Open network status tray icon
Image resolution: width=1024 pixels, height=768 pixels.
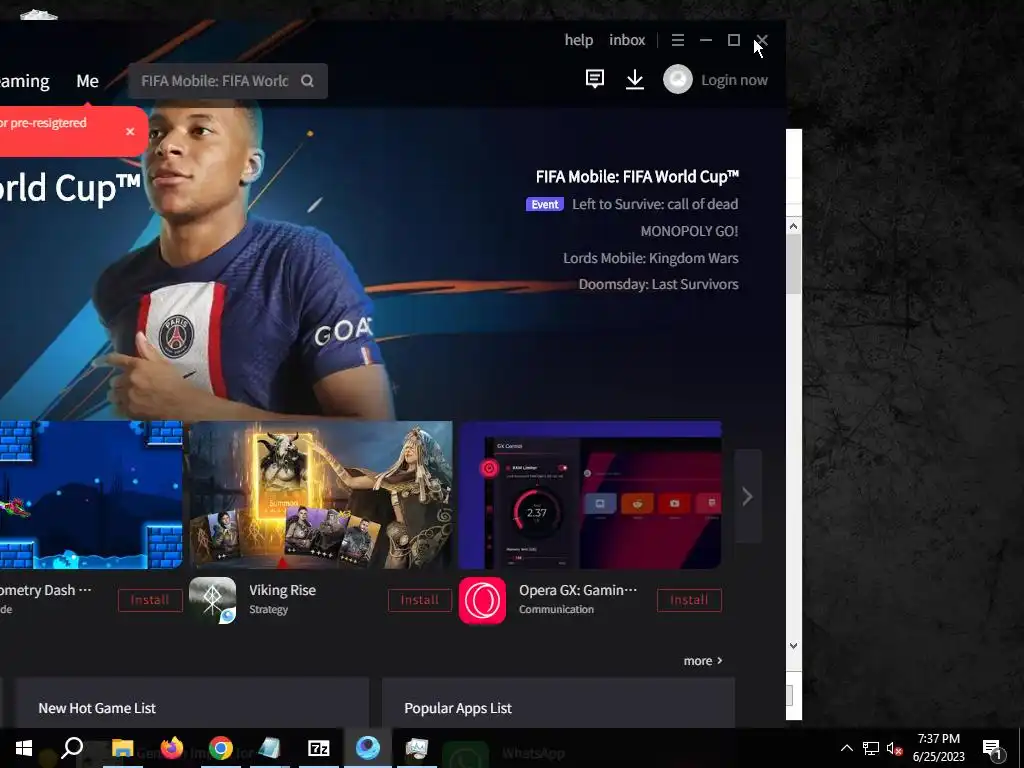click(x=871, y=748)
